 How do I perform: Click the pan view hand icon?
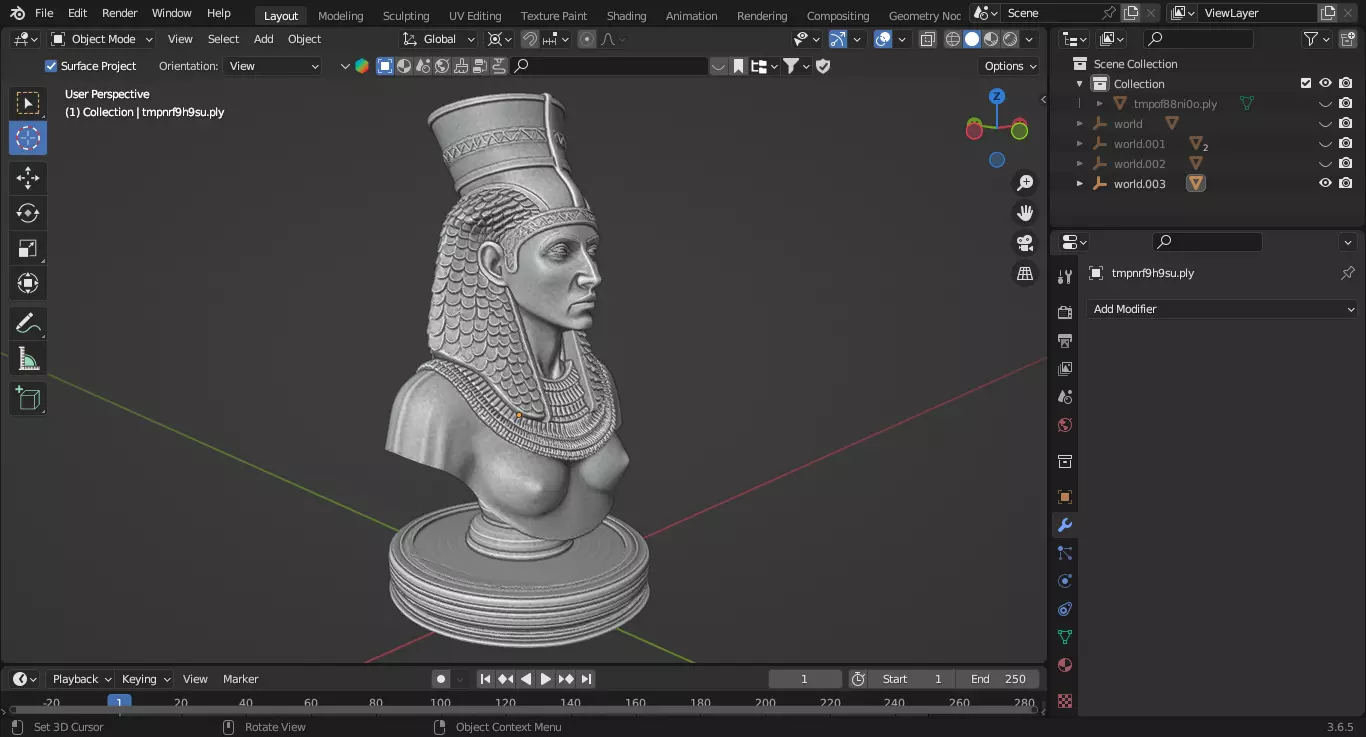[x=1025, y=212]
